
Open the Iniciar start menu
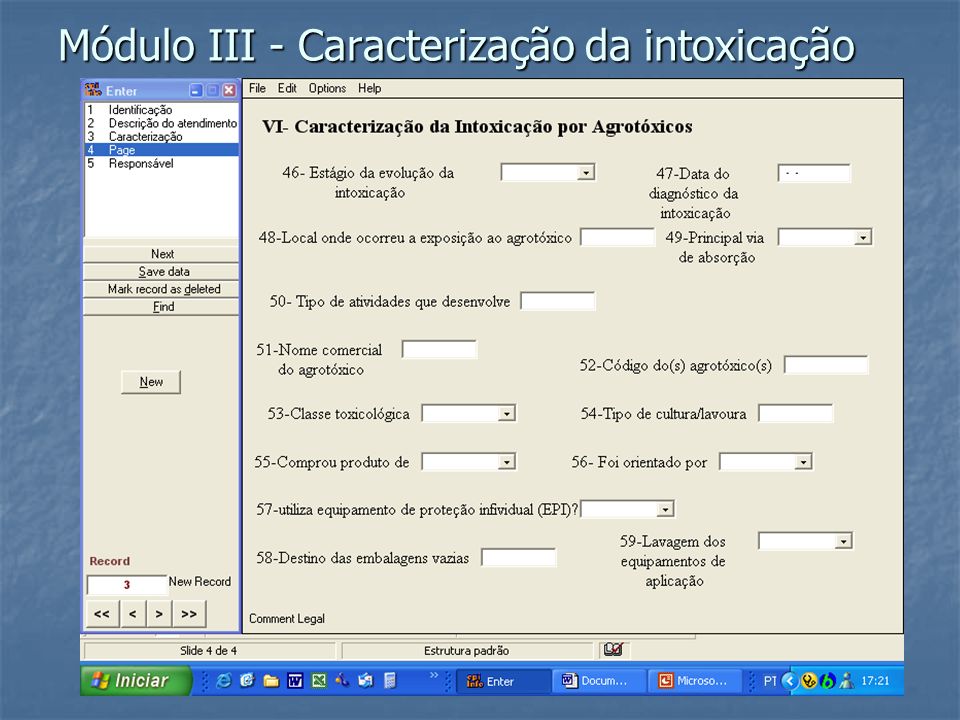pyautogui.click(x=137, y=680)
